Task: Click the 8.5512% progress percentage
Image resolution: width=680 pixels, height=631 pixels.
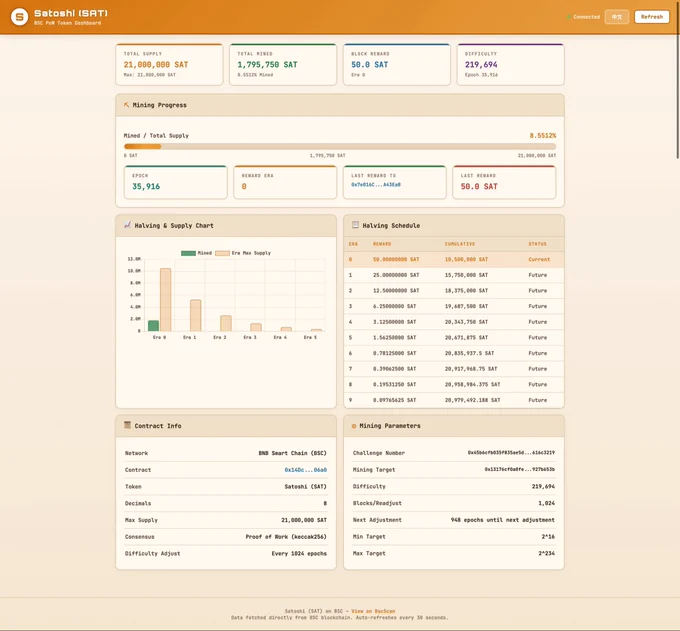Action: point(543,136)
